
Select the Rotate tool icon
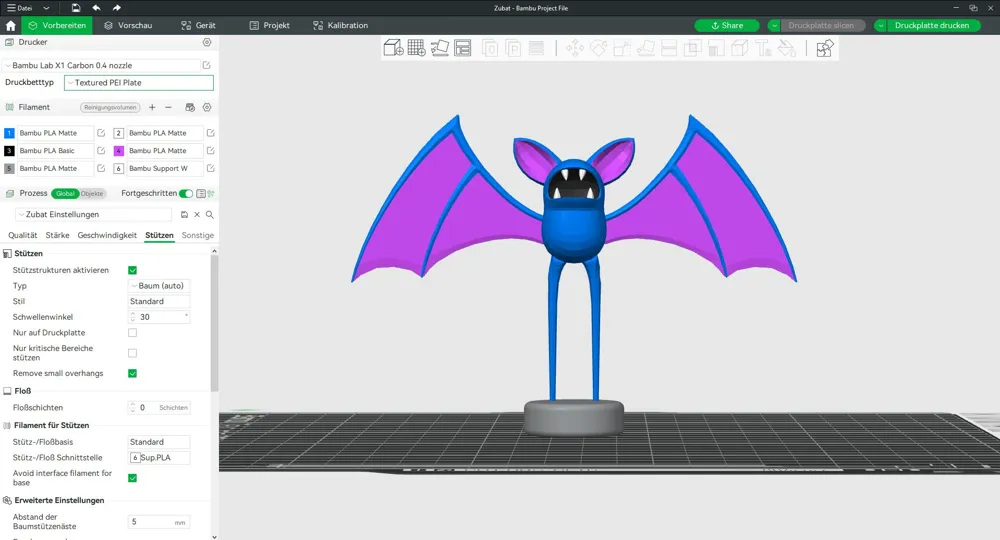(598, 48)
